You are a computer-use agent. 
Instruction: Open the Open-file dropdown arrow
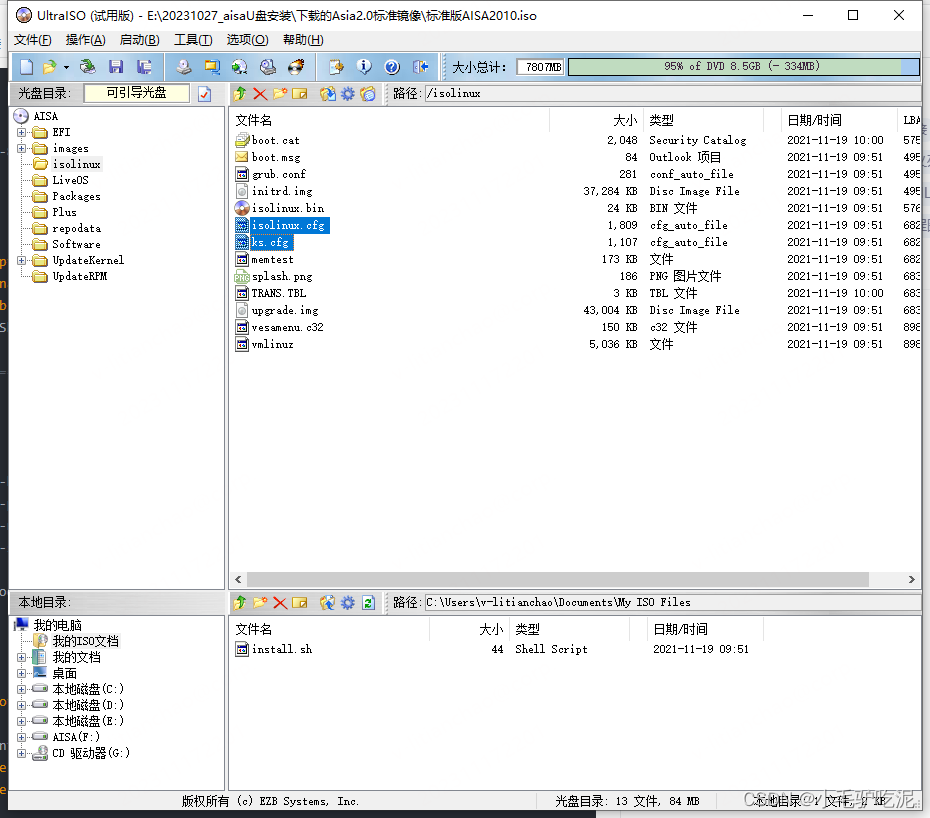(x=66, y=66)
